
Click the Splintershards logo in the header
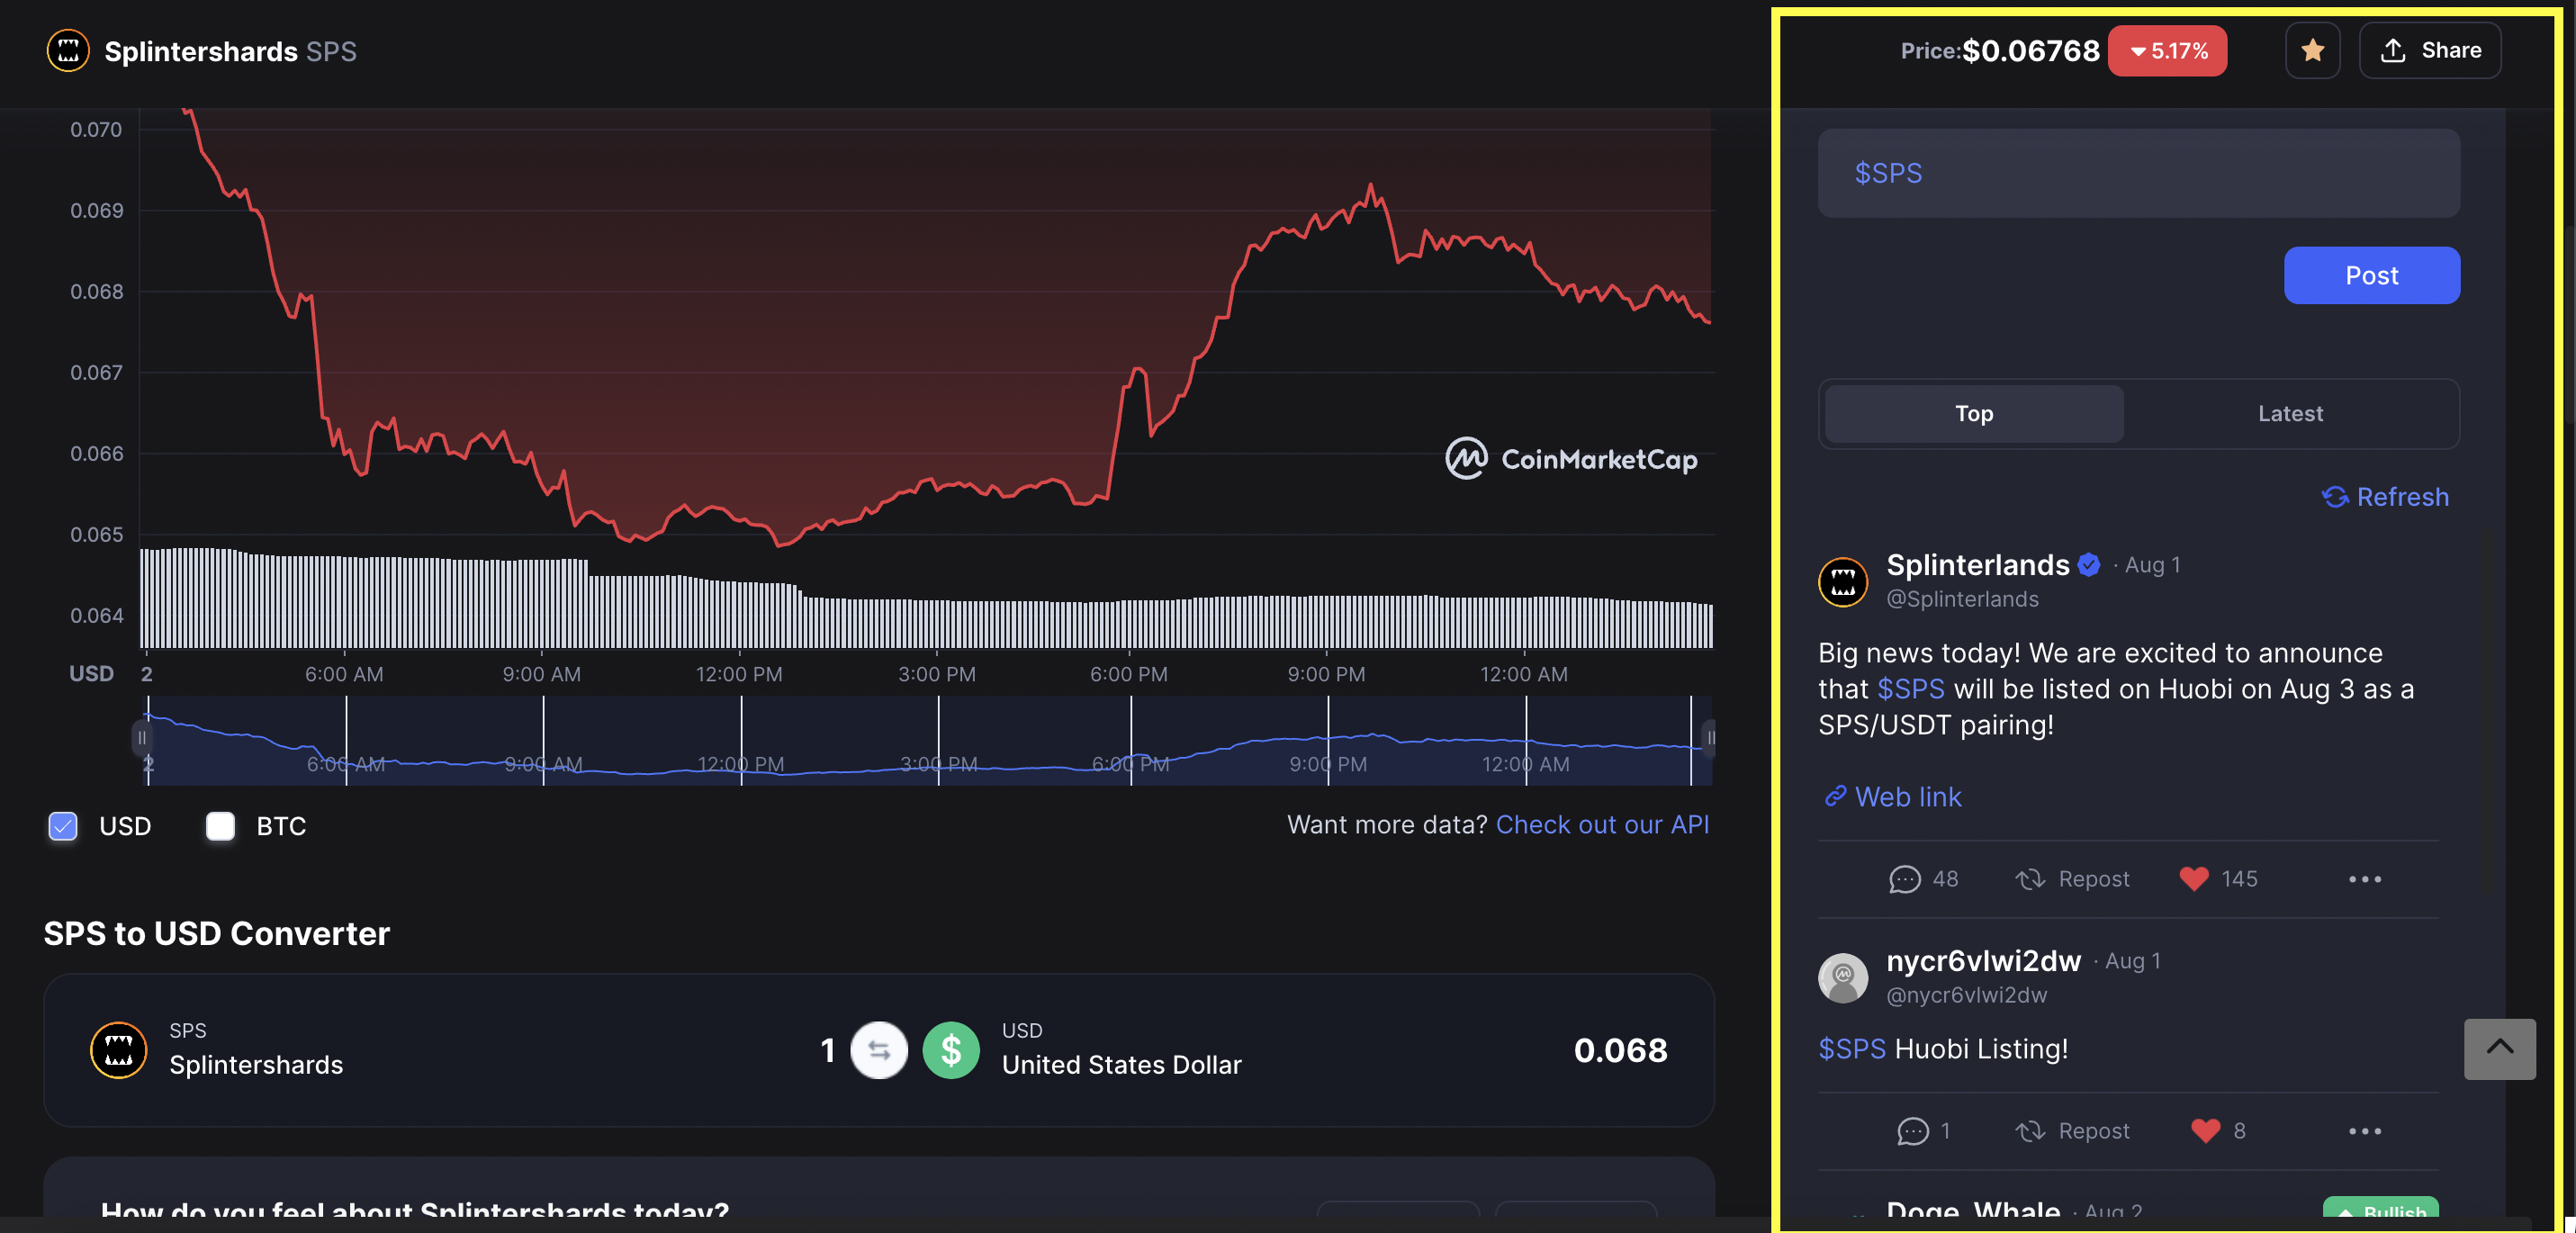coord(68,50)
